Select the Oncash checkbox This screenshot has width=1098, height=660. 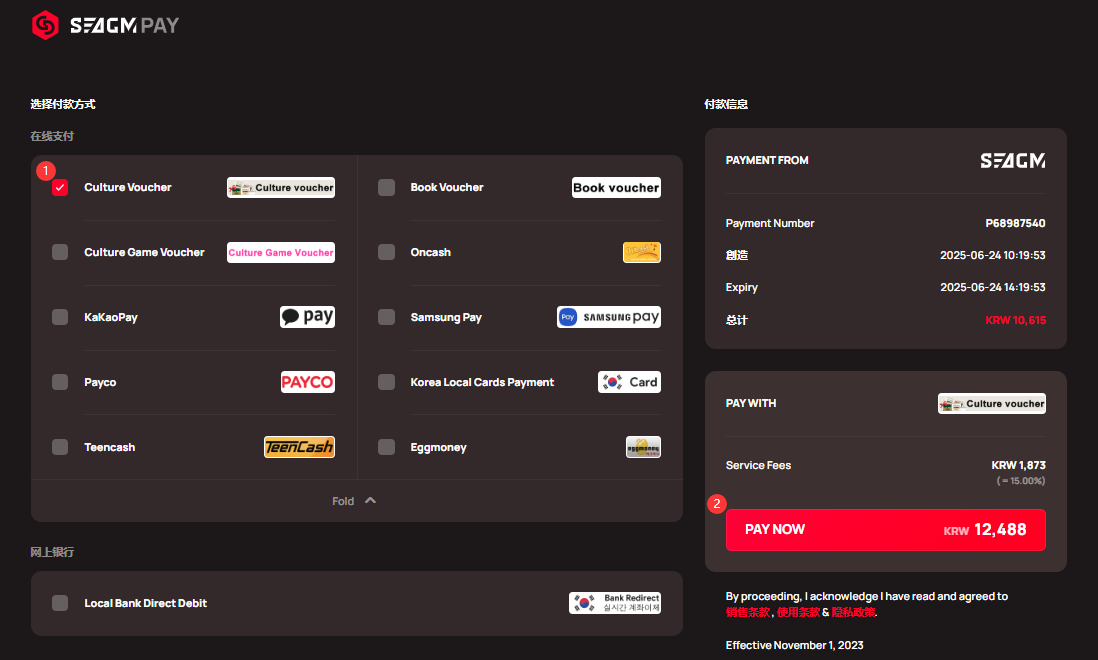(387, 252)
